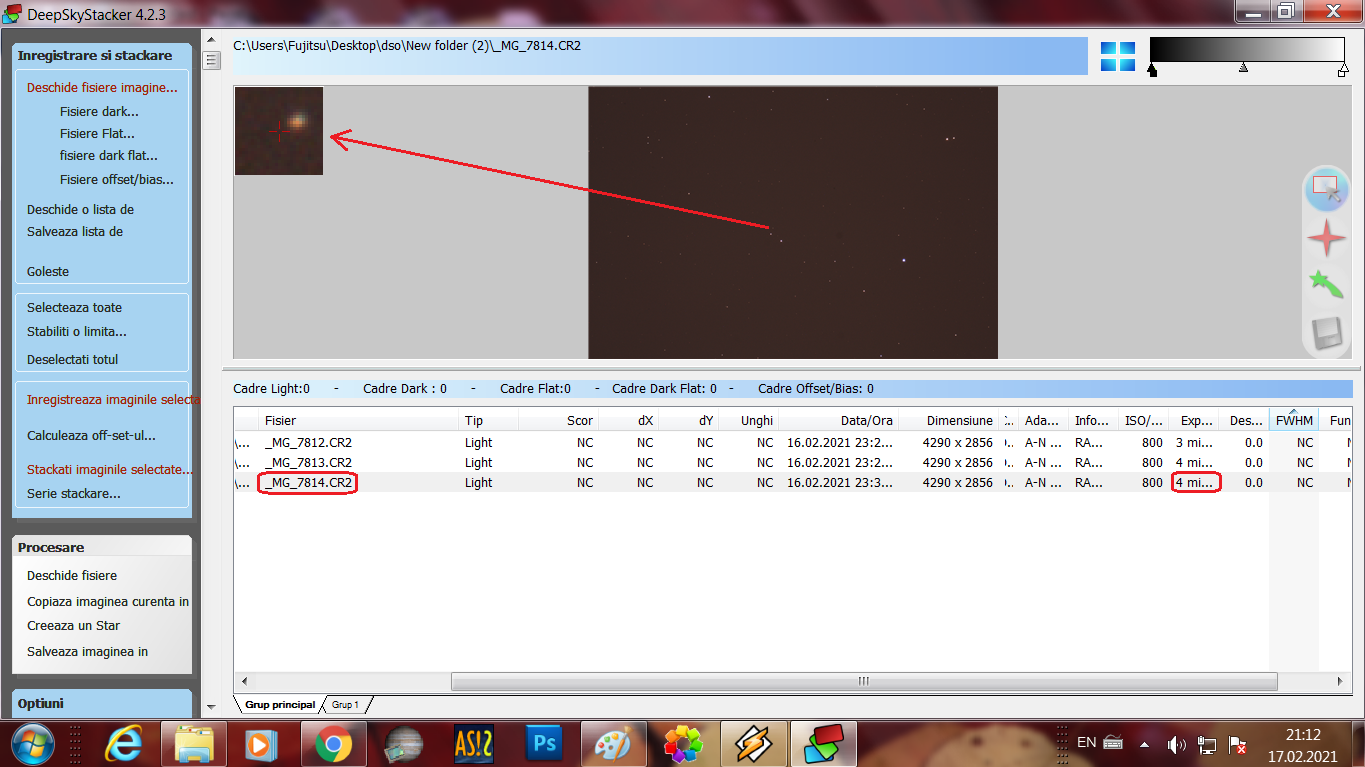Adjust the black point gradient slider marker
Screen dimensions: 1365x767
click(x=1153, y=70)
